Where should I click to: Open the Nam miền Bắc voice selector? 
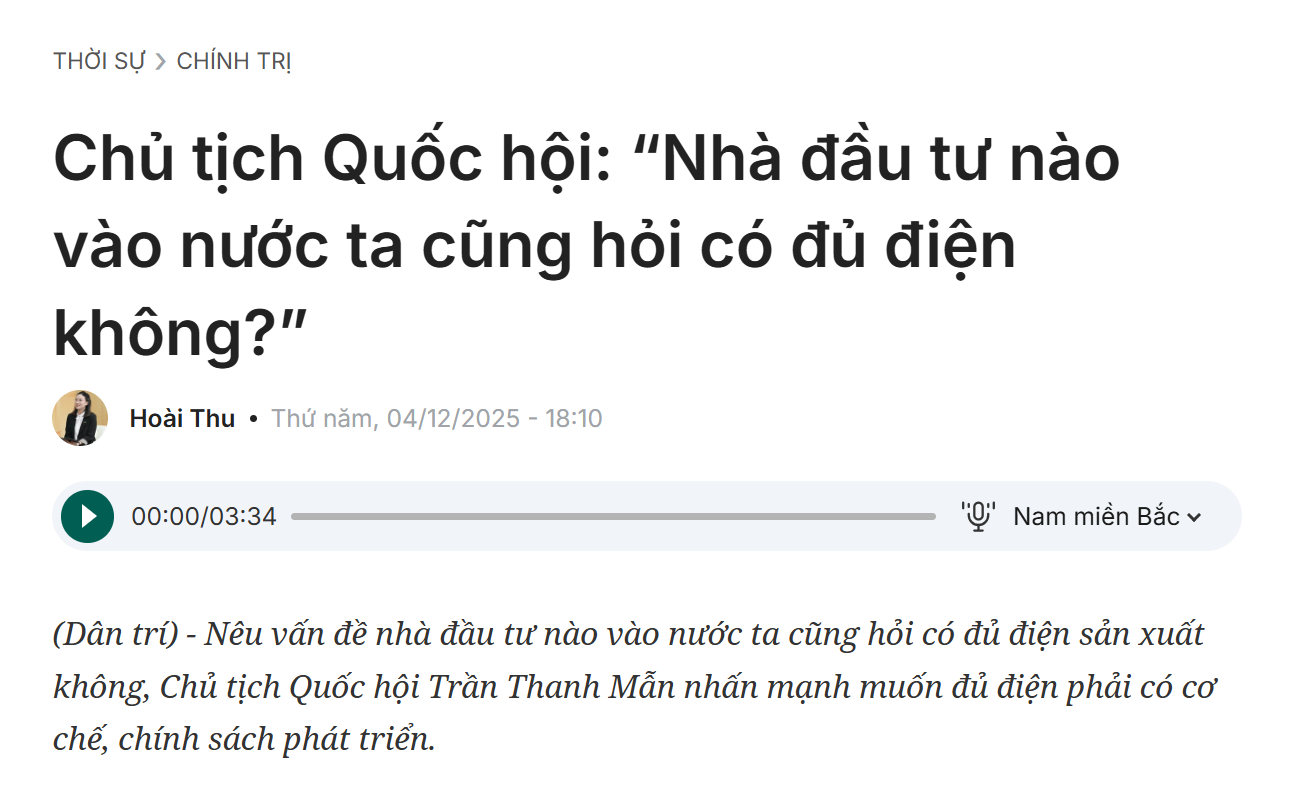tap(1096, 516)
